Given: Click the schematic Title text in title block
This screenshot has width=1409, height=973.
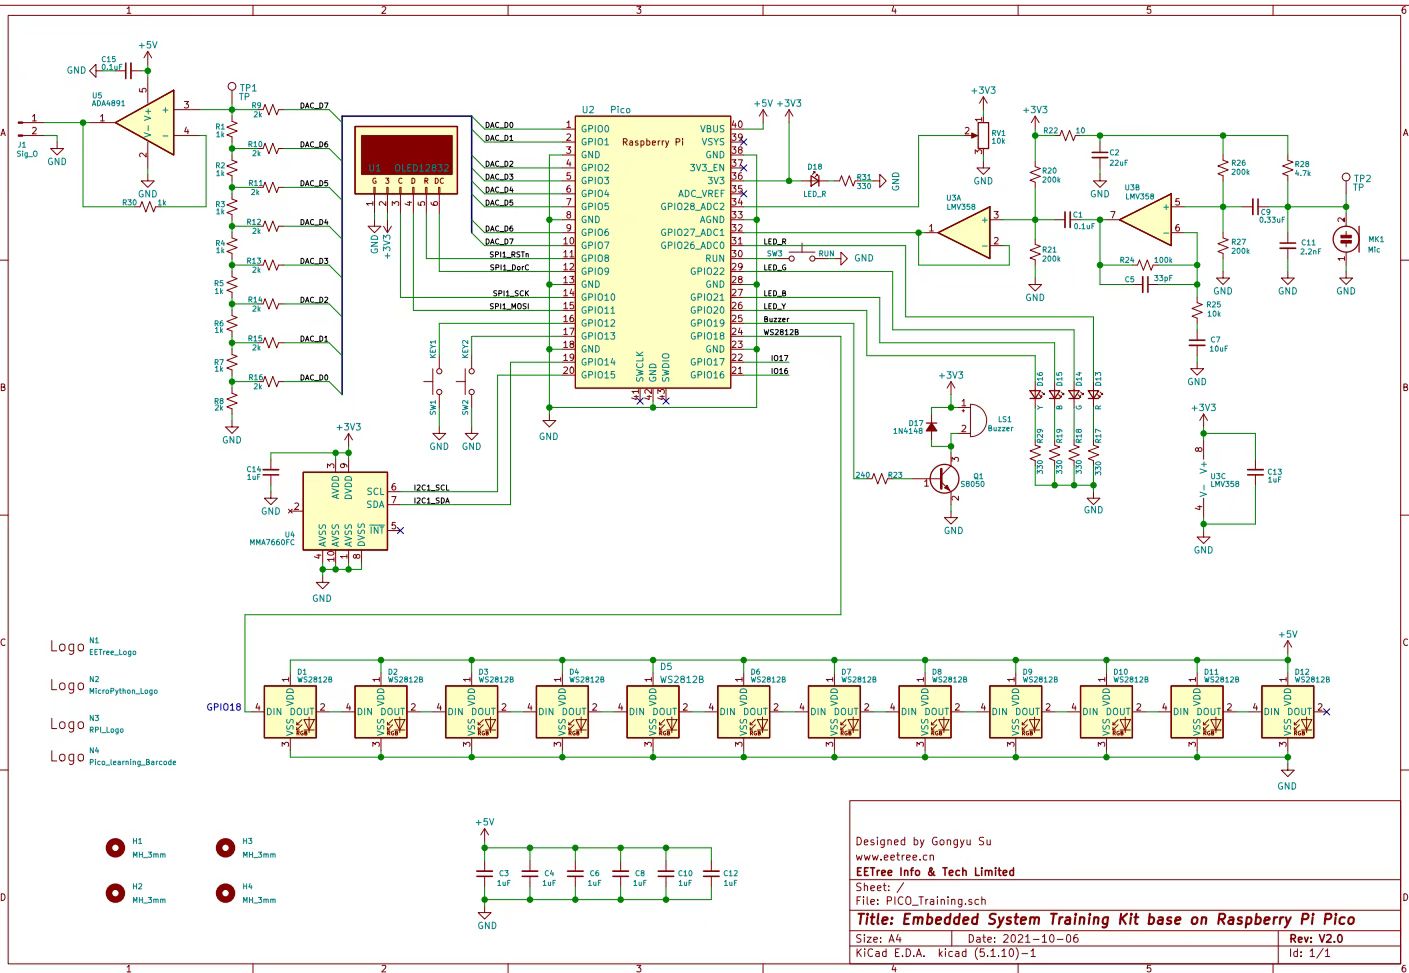Looking at the screenshot, I should [x=1106, y=919].
